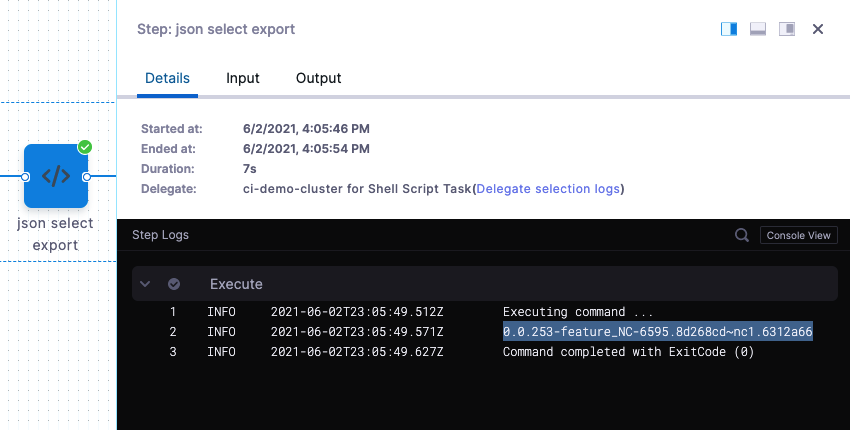This screenshot has height=430, width=850.
Task: Select the right-side panel layout icon
Action: point(729,29)
